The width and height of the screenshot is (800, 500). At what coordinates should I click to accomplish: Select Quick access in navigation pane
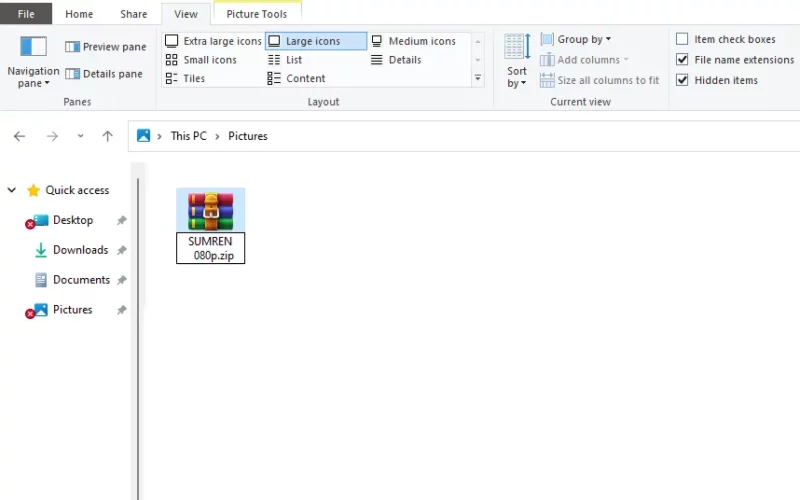(x=77, y=190)
